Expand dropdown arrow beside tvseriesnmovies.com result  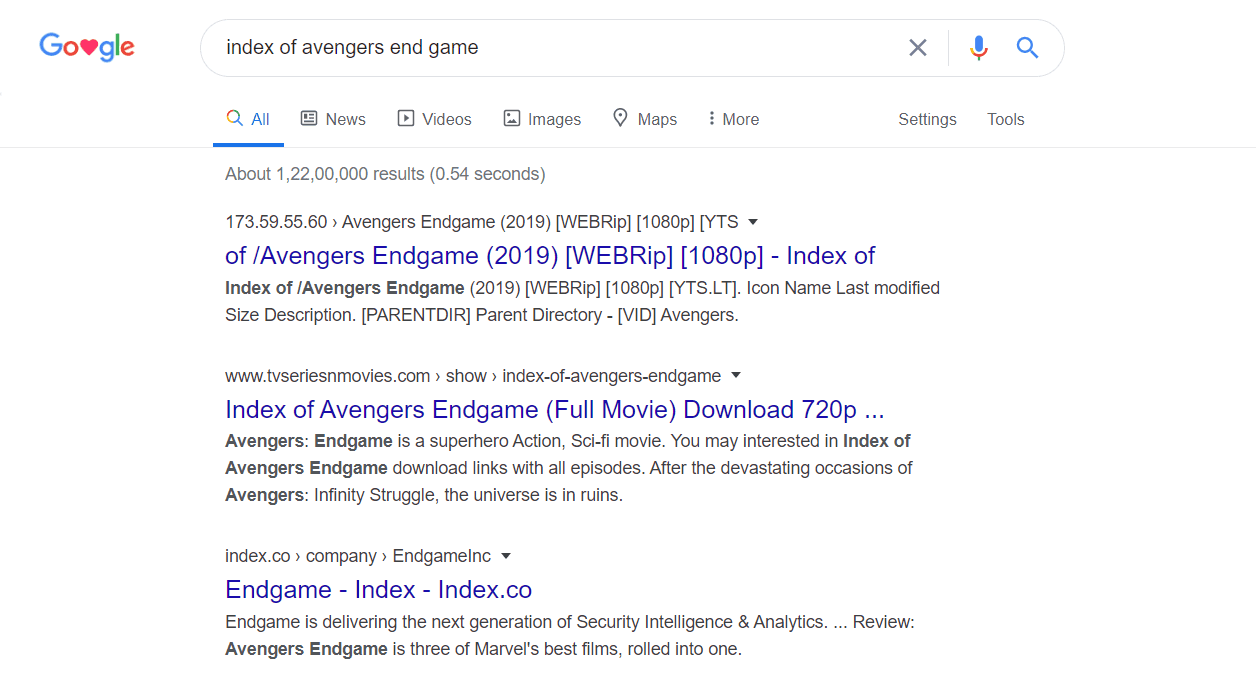coord(736,376)
